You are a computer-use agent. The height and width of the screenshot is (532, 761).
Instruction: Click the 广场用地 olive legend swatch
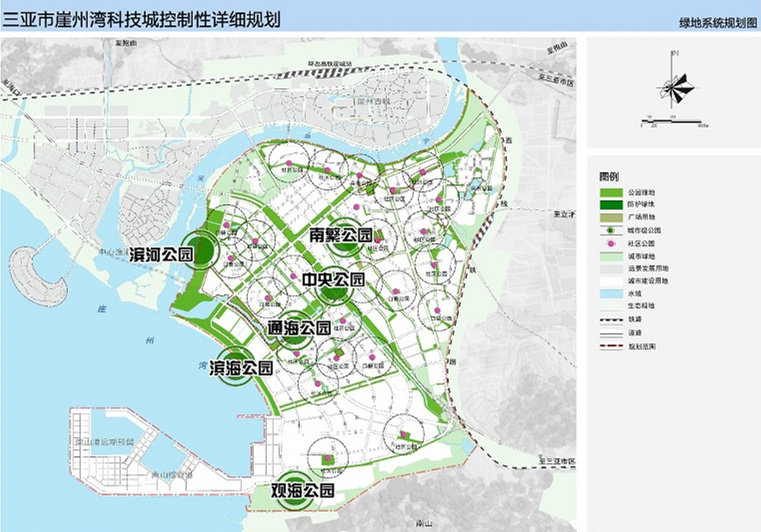(x=611, y=217)
